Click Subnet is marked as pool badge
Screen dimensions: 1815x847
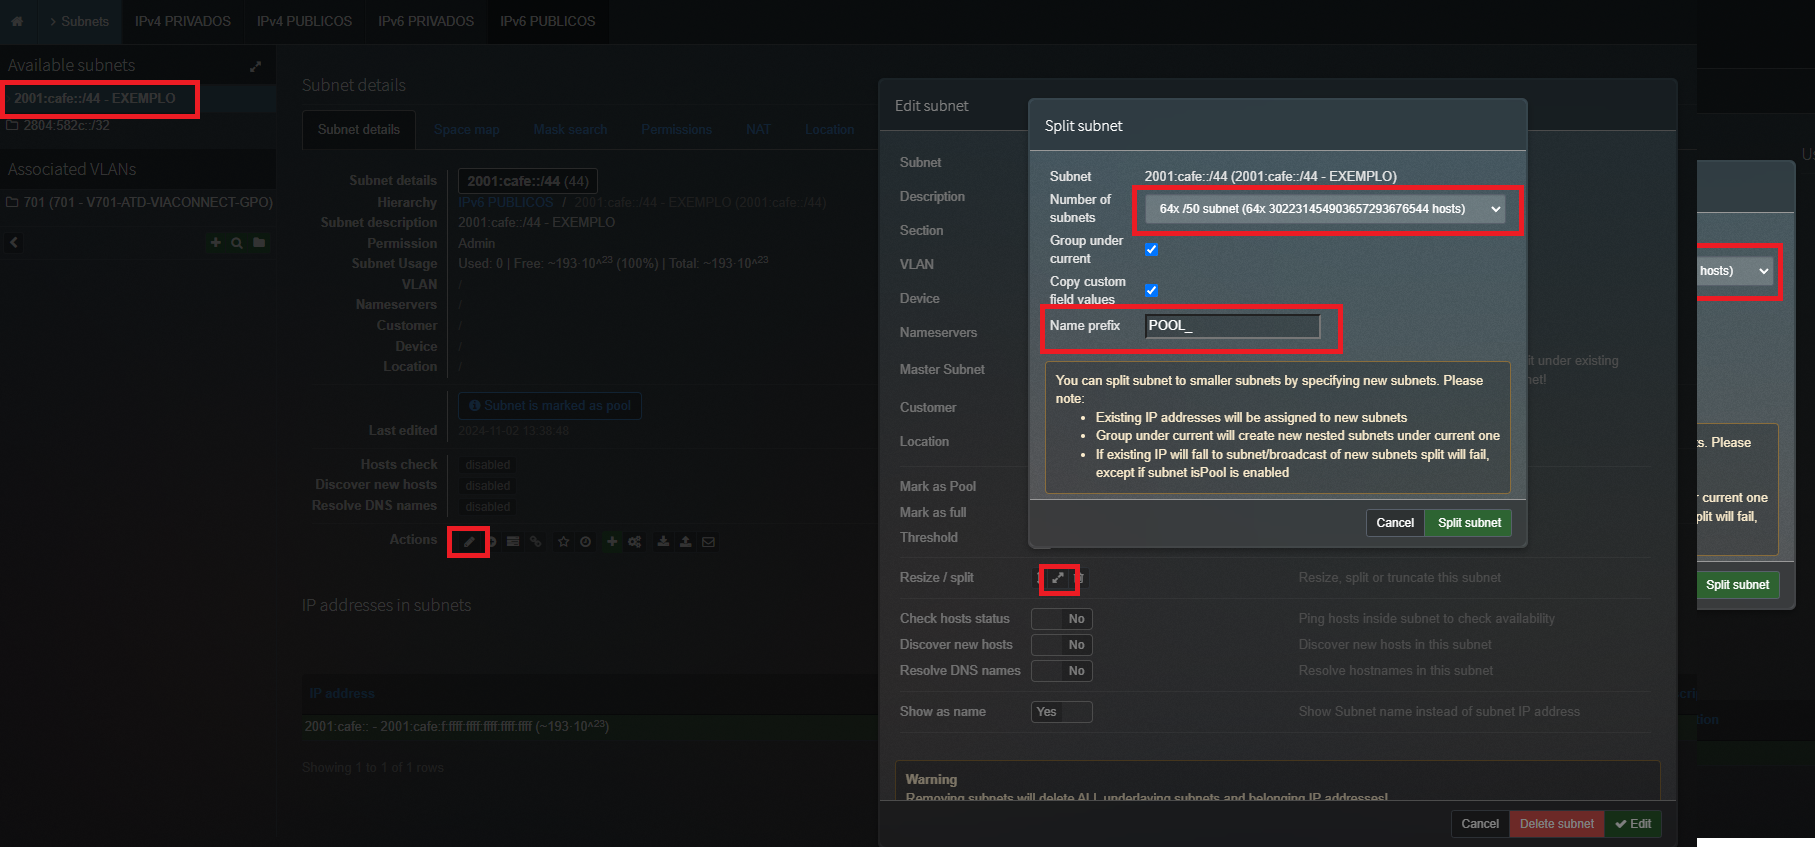(x=550, y=406)
